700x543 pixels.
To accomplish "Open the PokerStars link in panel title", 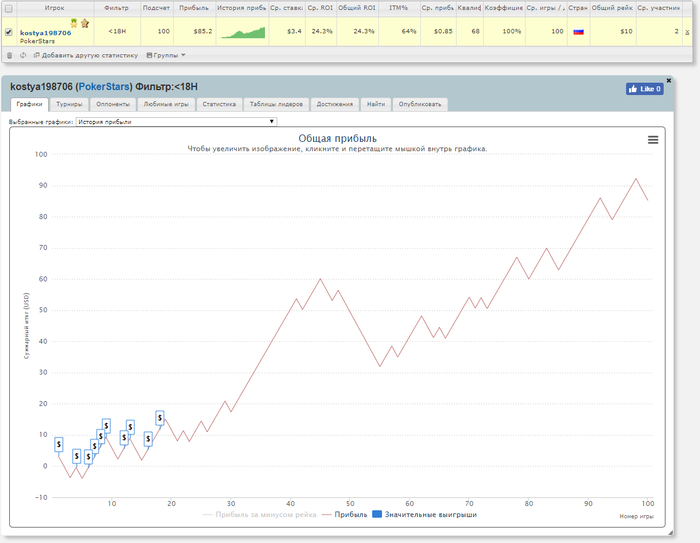I will pyautogui.click(x=104, y=87).
